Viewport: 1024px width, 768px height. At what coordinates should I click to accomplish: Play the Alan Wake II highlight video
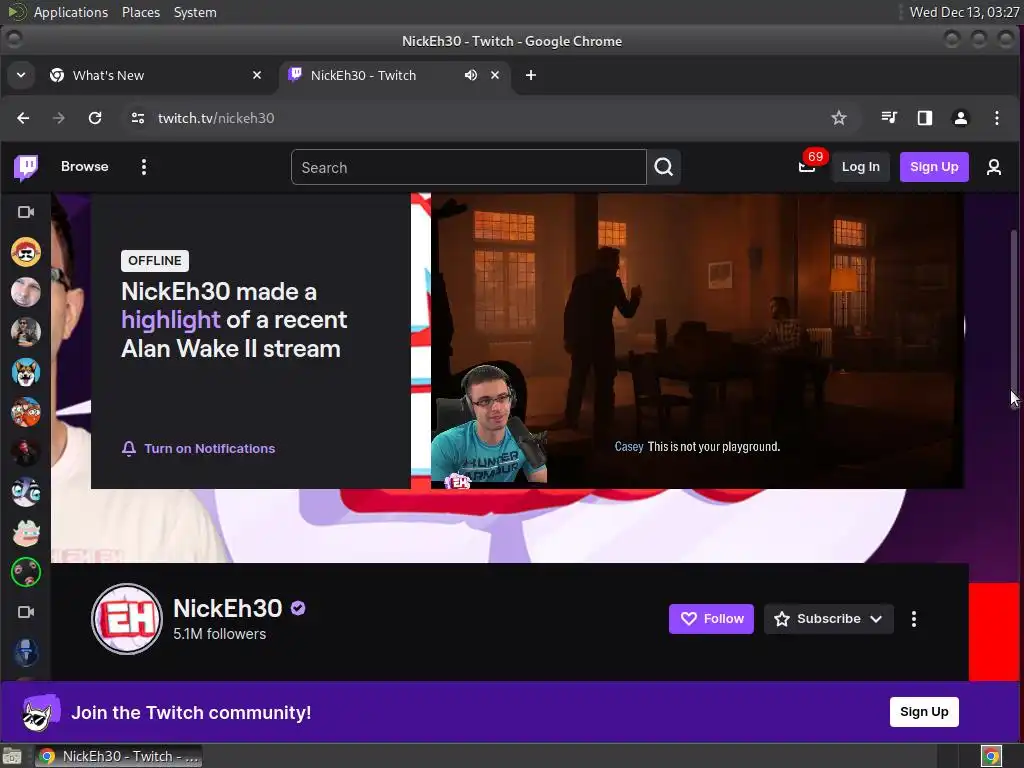(697, 340)
